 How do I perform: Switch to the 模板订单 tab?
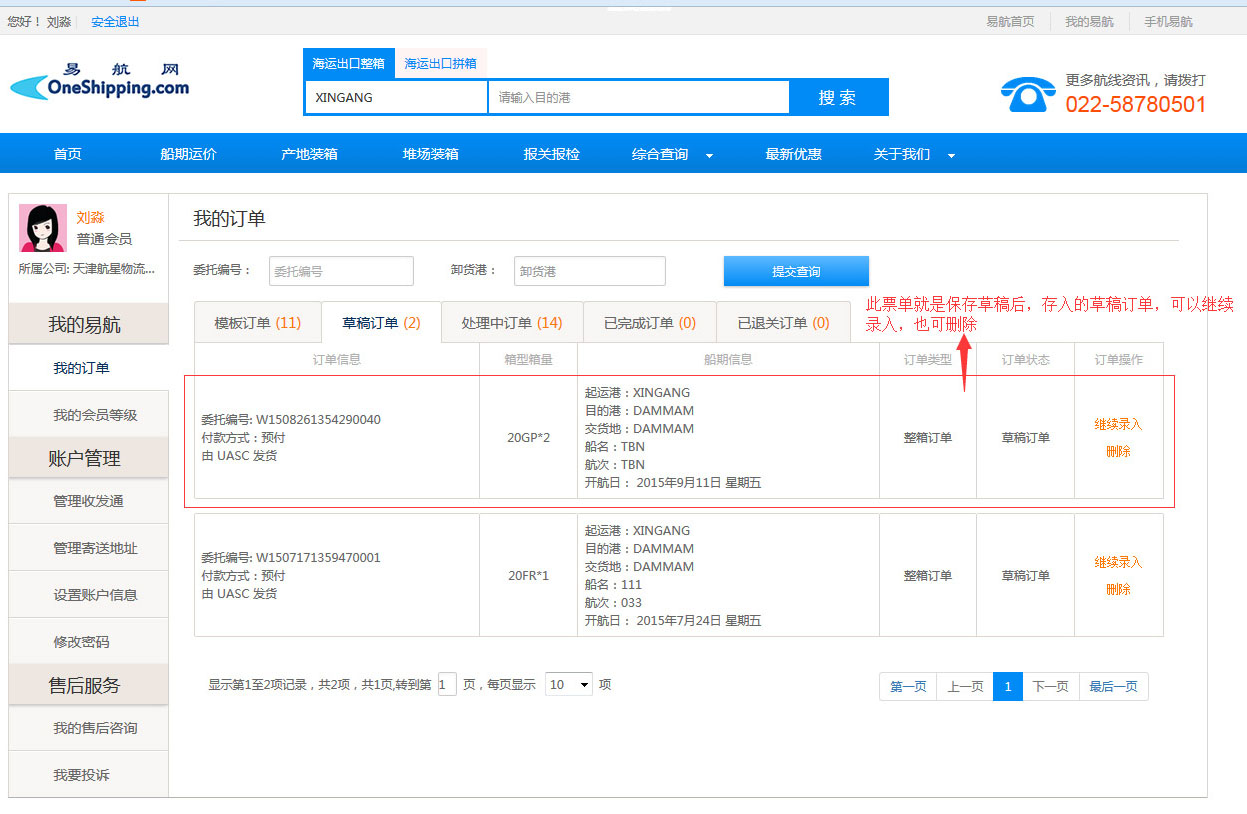[x=257, y=323]
